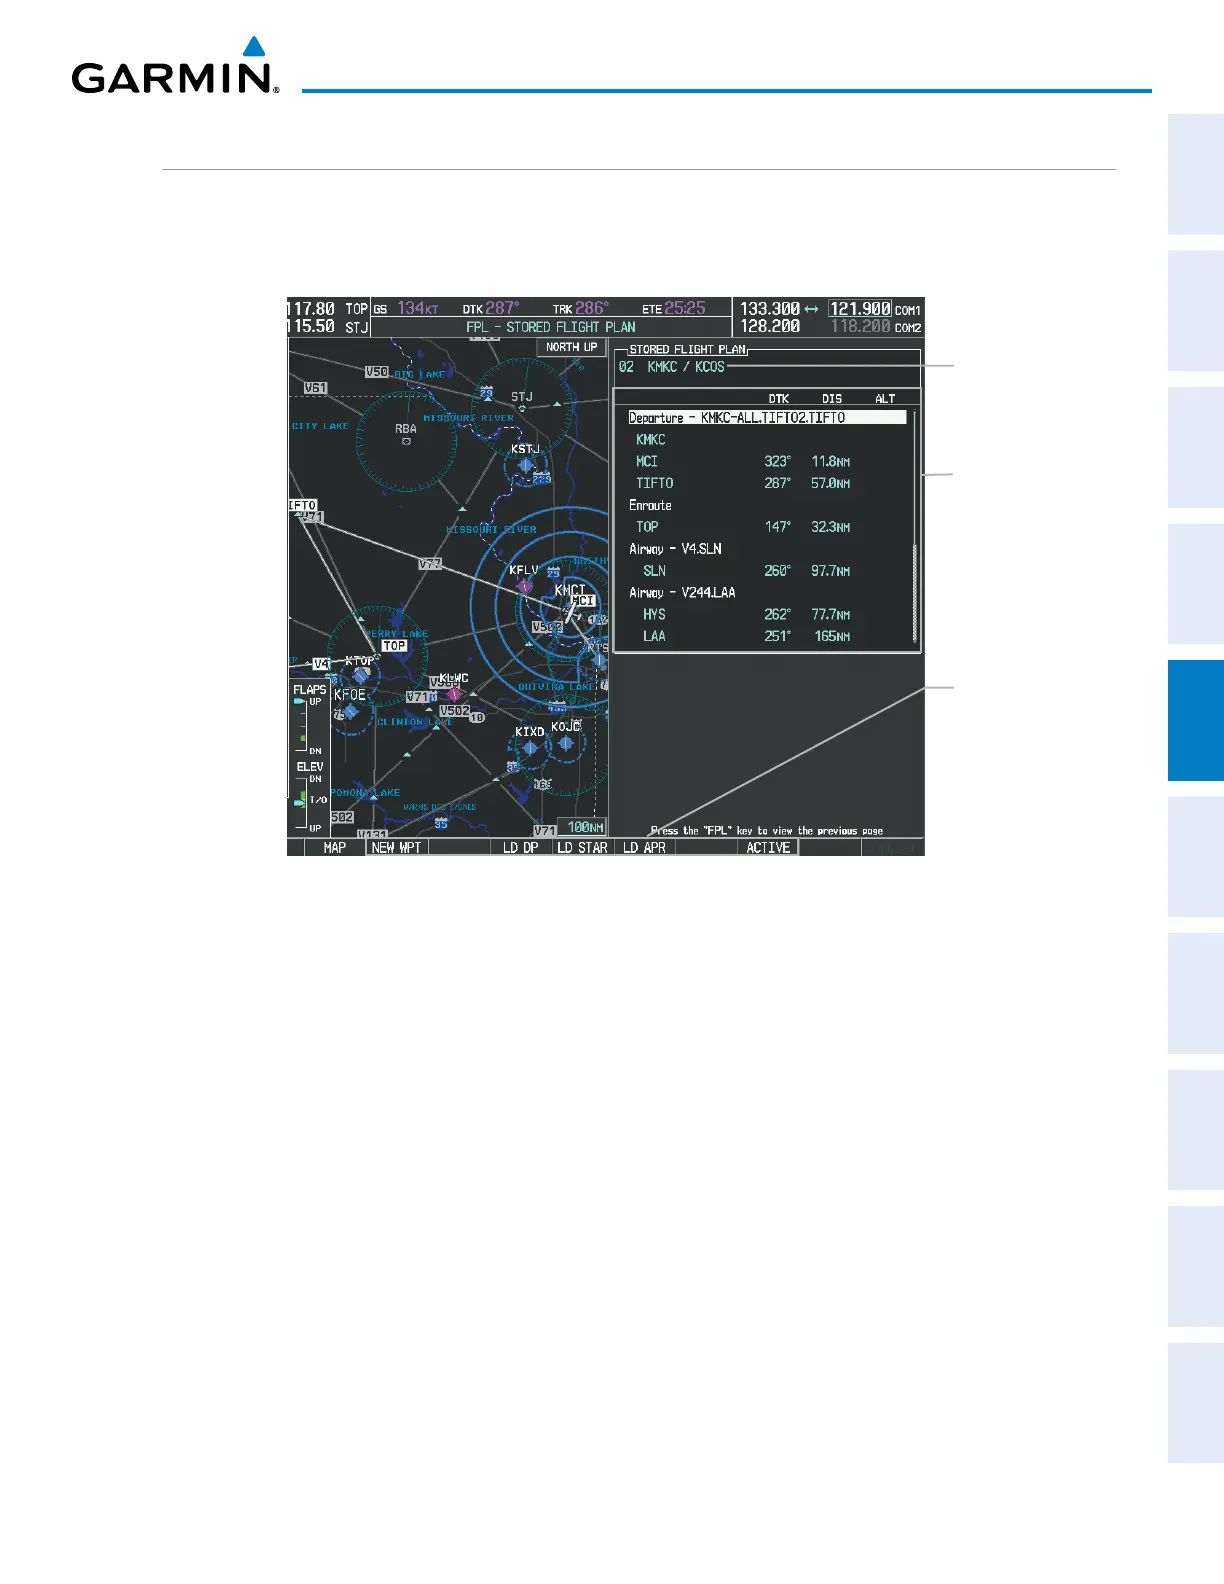Select the NEW WPT softkey
This screenshot has height=1584, width=1224.
click(x=396, y=847)
